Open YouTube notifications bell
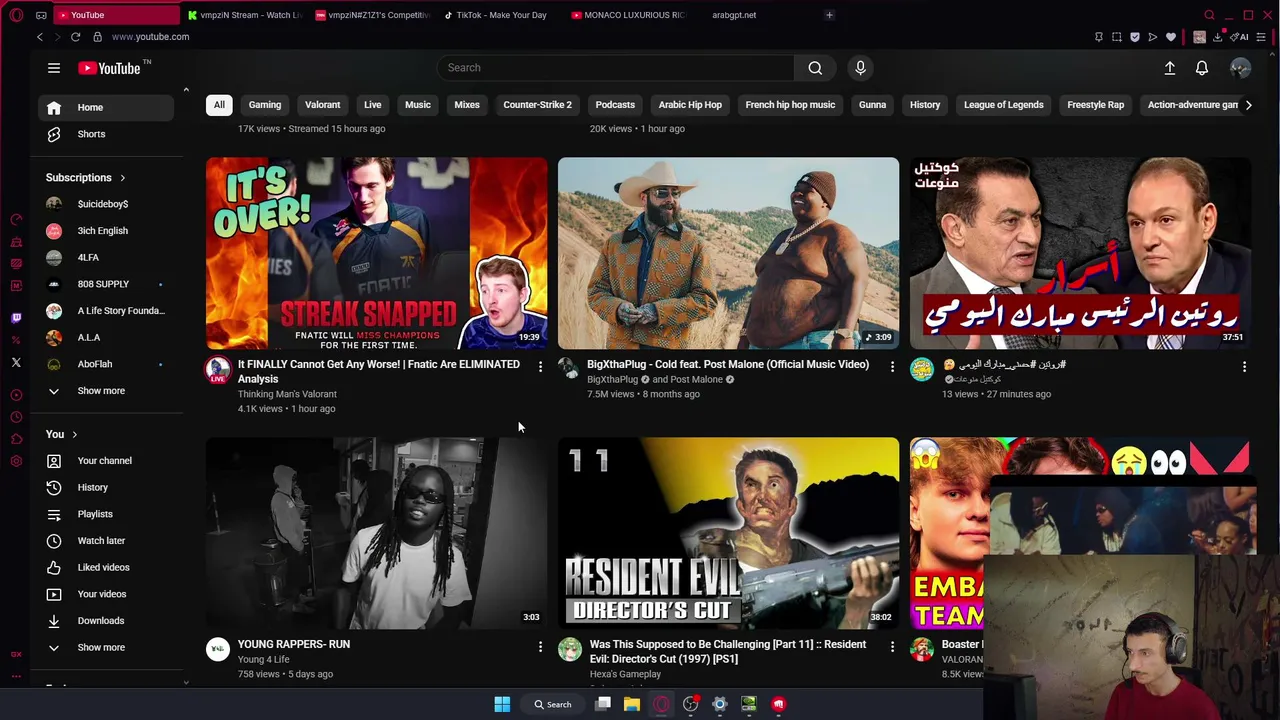This screenshot has height=720, width=1280. [1202, 68]
